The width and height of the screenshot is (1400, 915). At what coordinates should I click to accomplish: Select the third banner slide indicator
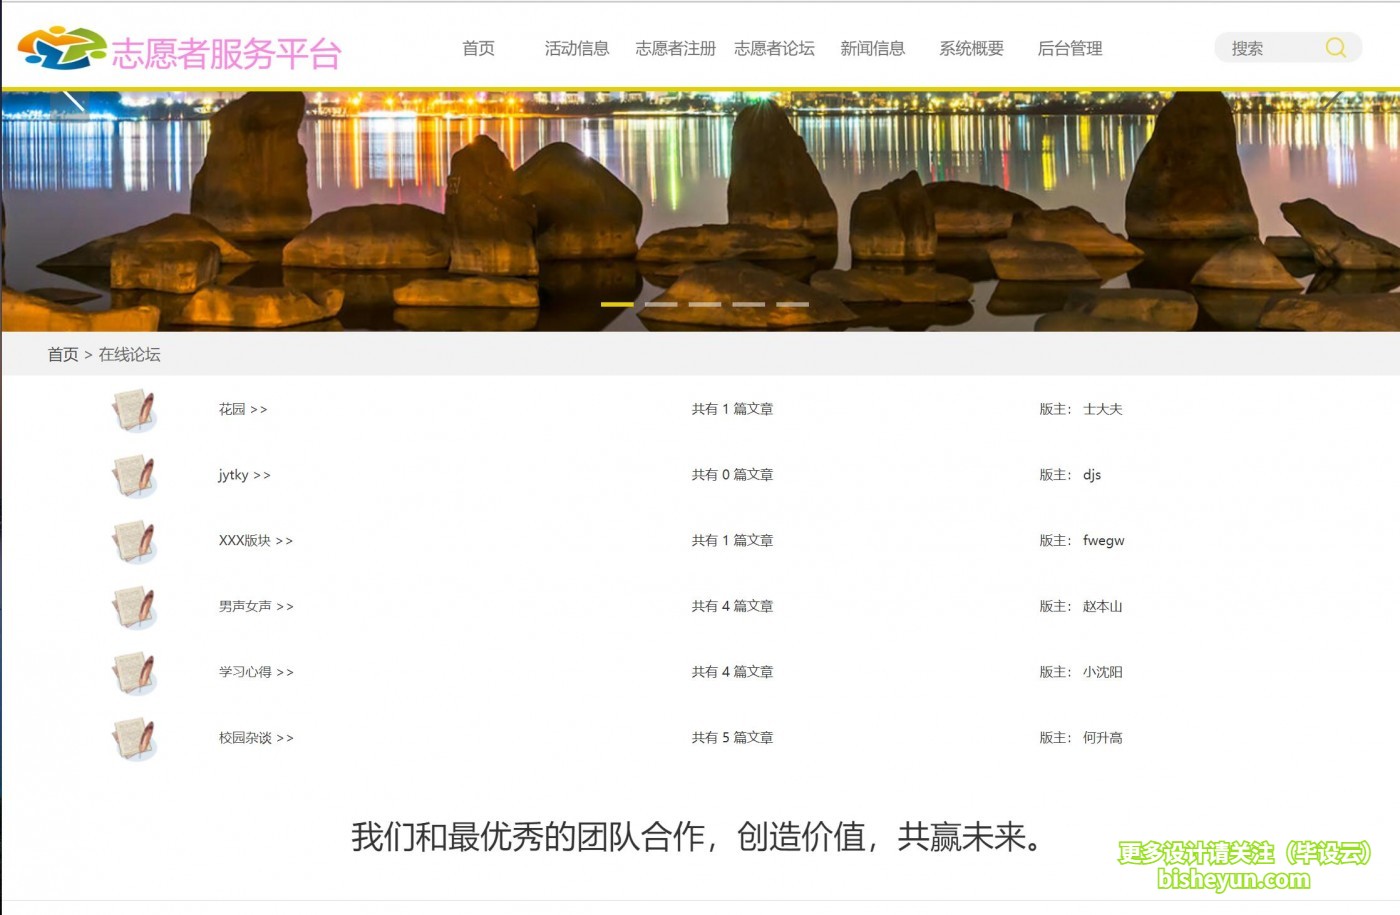(x=705, y=304)
